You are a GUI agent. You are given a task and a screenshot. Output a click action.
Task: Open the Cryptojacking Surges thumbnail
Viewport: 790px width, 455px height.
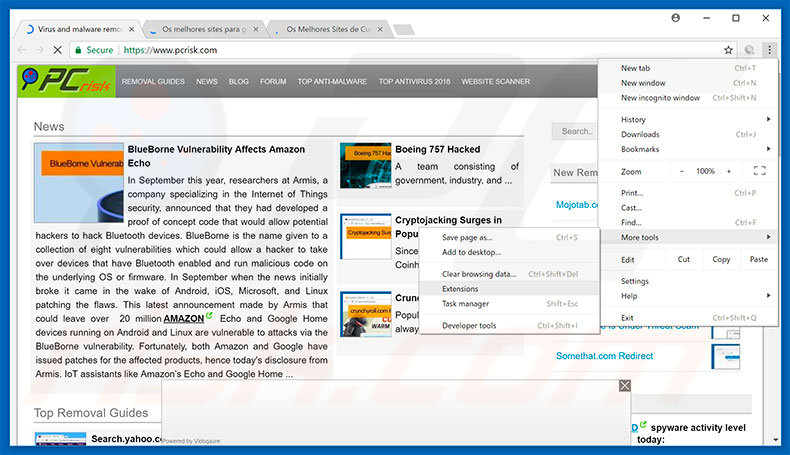365,236
